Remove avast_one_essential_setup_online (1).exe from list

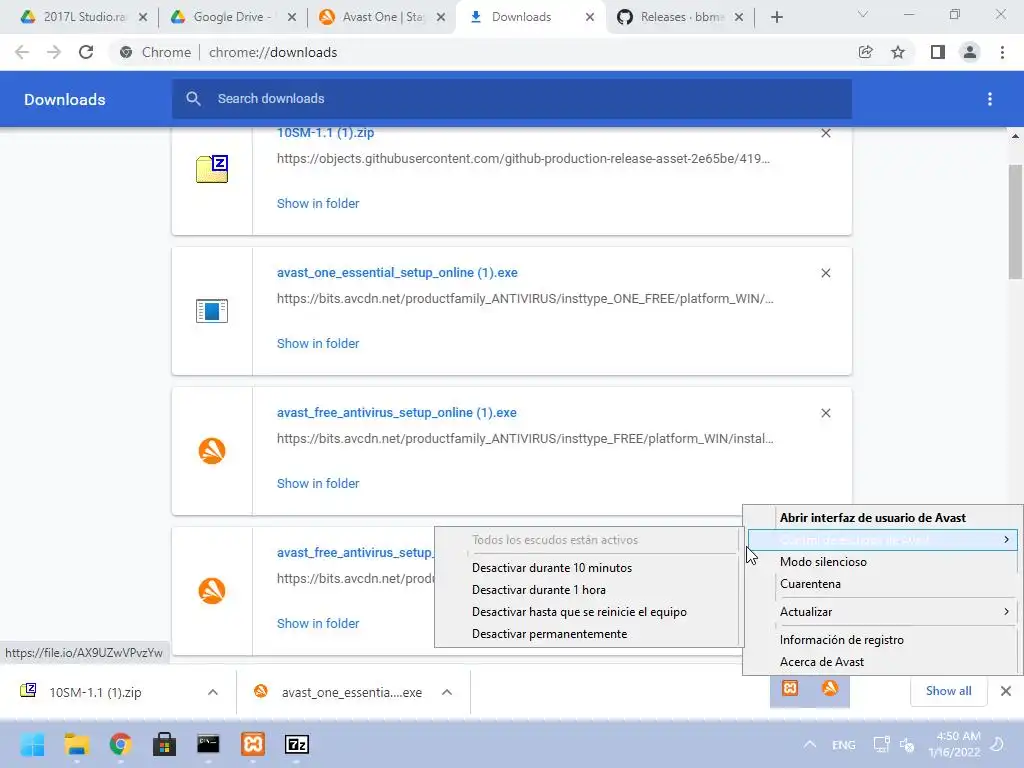[825, 273]
